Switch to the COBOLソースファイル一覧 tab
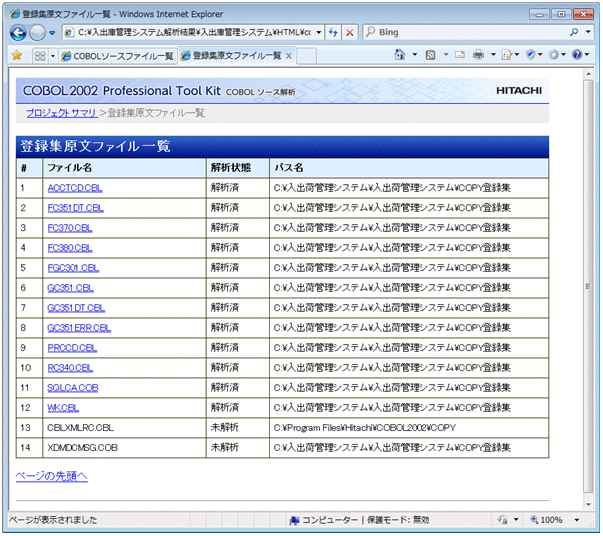Screen dimensions: 603x536 click(118, 56)
